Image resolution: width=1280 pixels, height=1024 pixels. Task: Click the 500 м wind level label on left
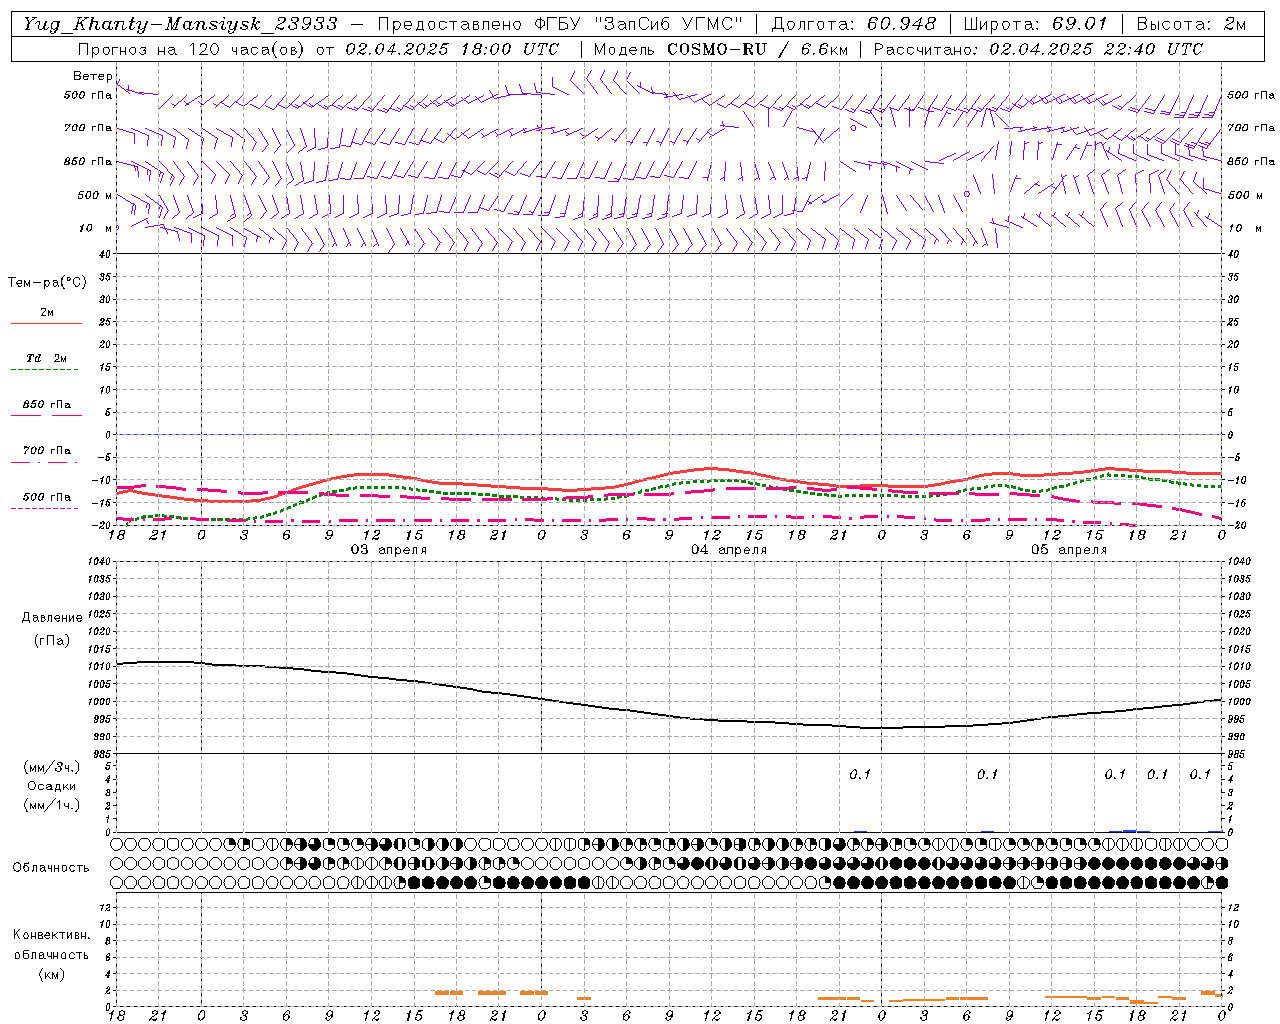coord(95,195)
